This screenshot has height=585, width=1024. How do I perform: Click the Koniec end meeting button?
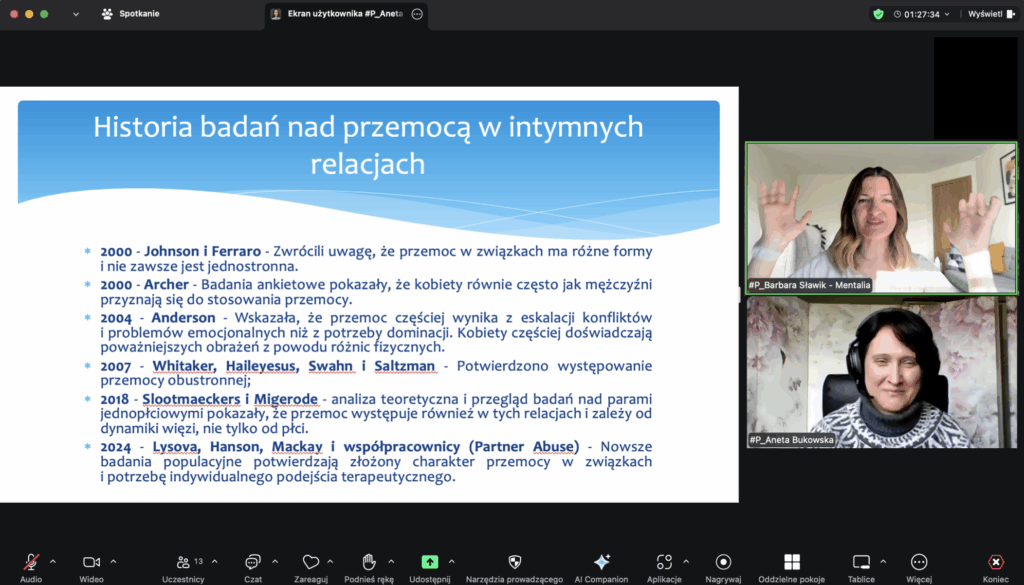coord(995,562)
